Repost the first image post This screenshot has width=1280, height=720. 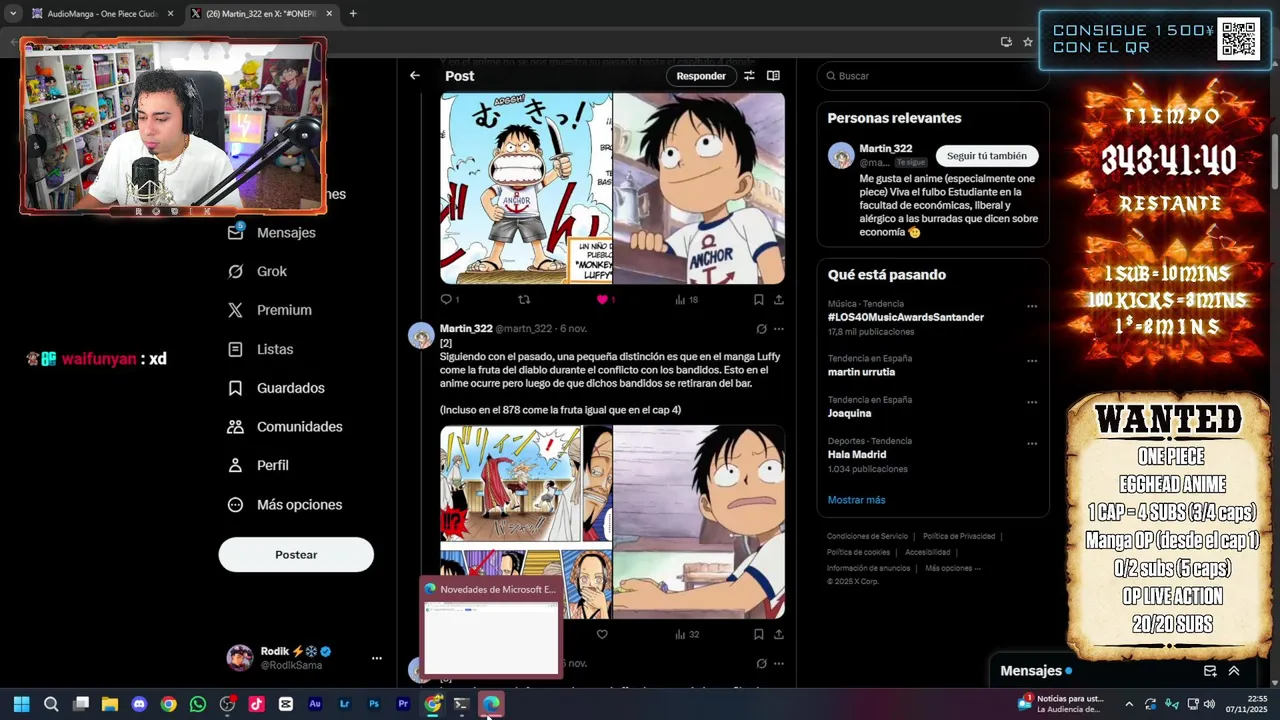pos(524,299)
